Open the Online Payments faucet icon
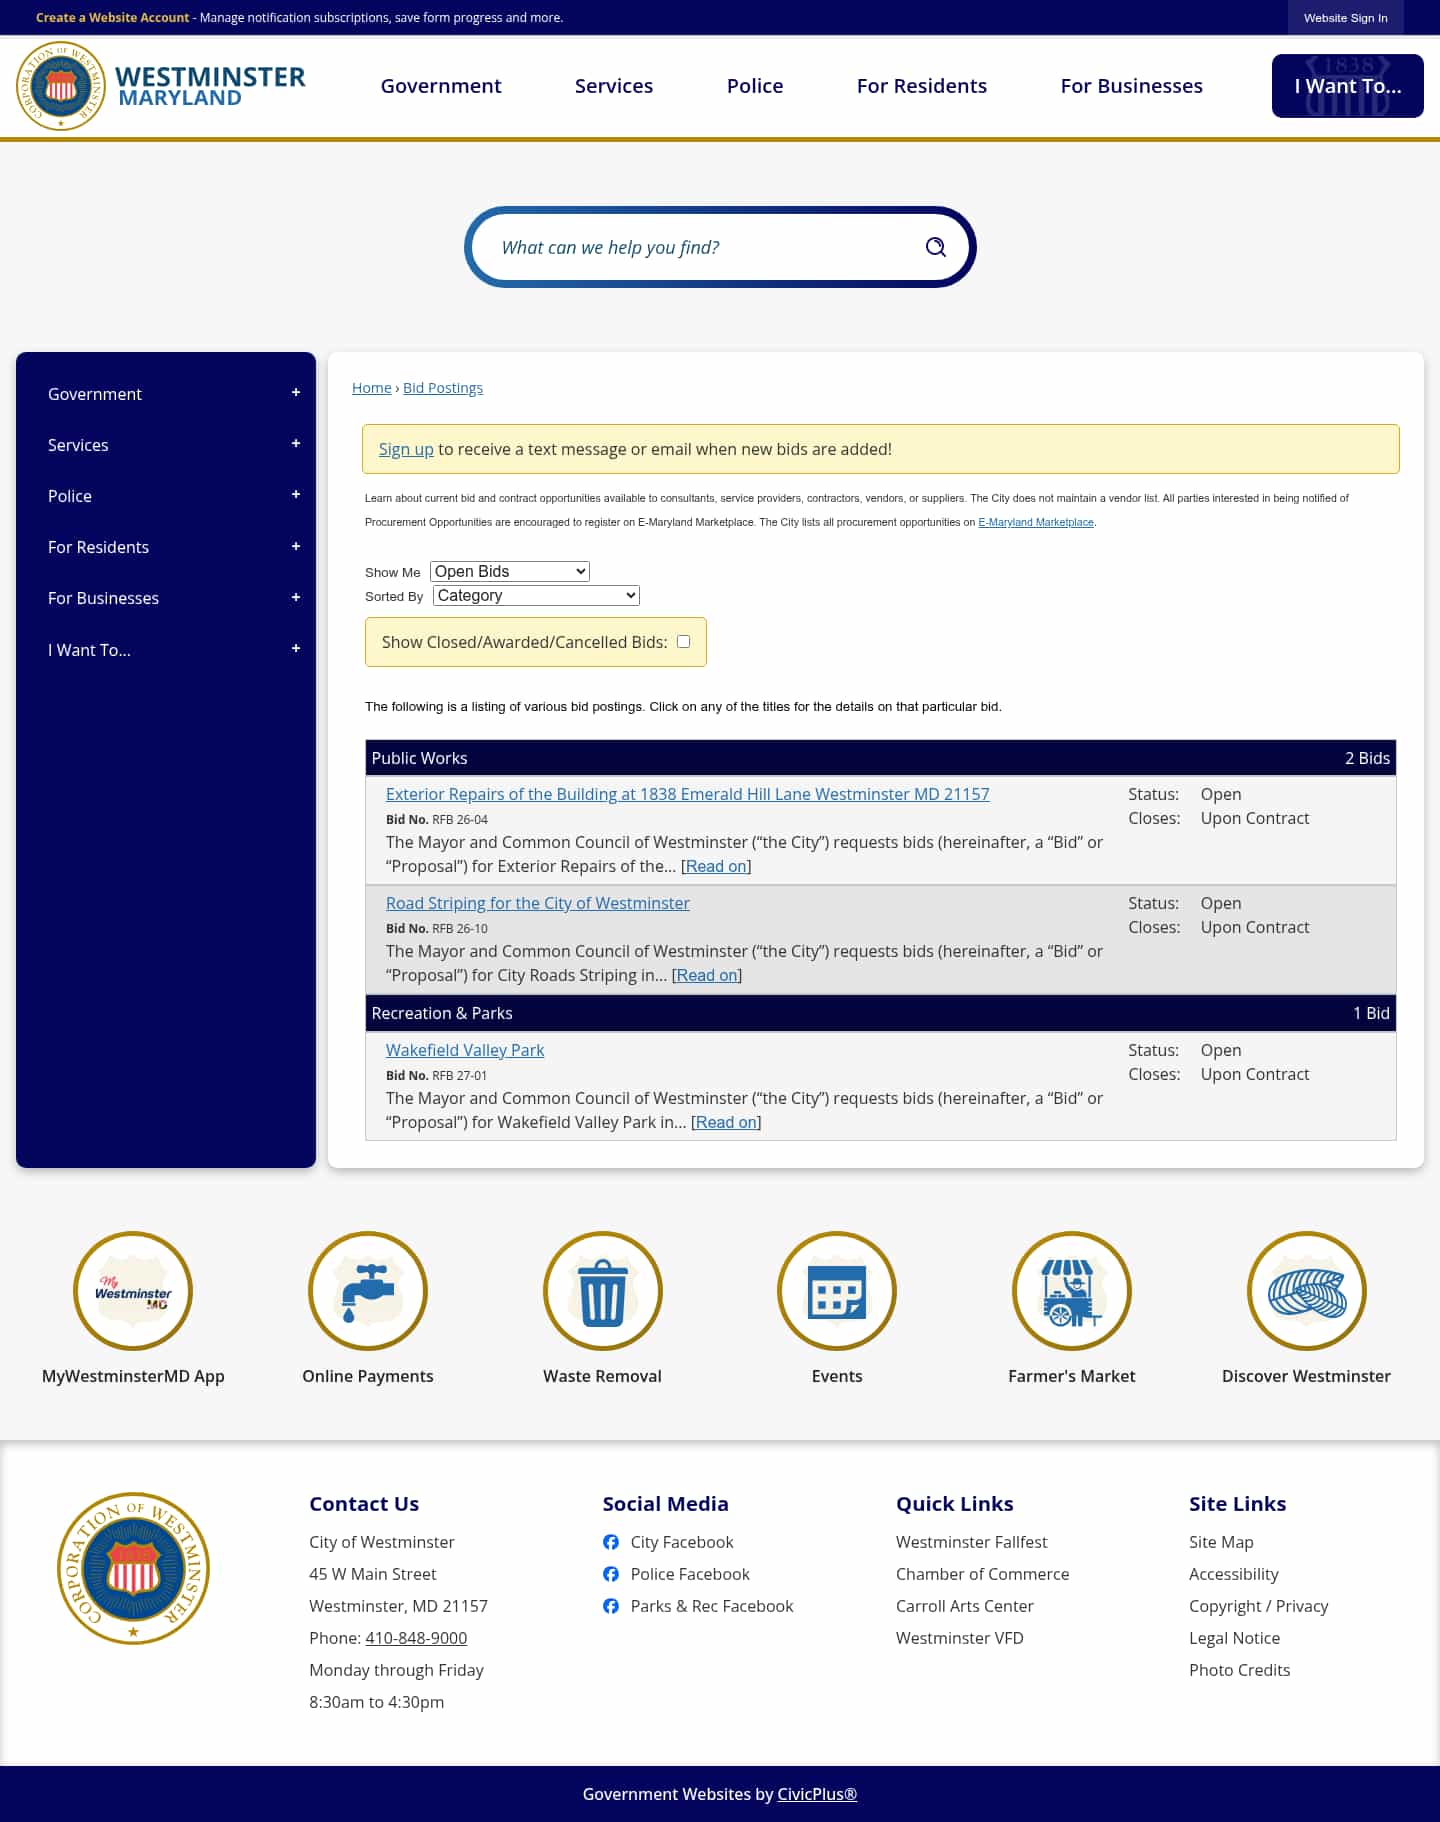The width and height of the screenshot is (1440, 1822). pyautogui.click(x=368, y=1291)
